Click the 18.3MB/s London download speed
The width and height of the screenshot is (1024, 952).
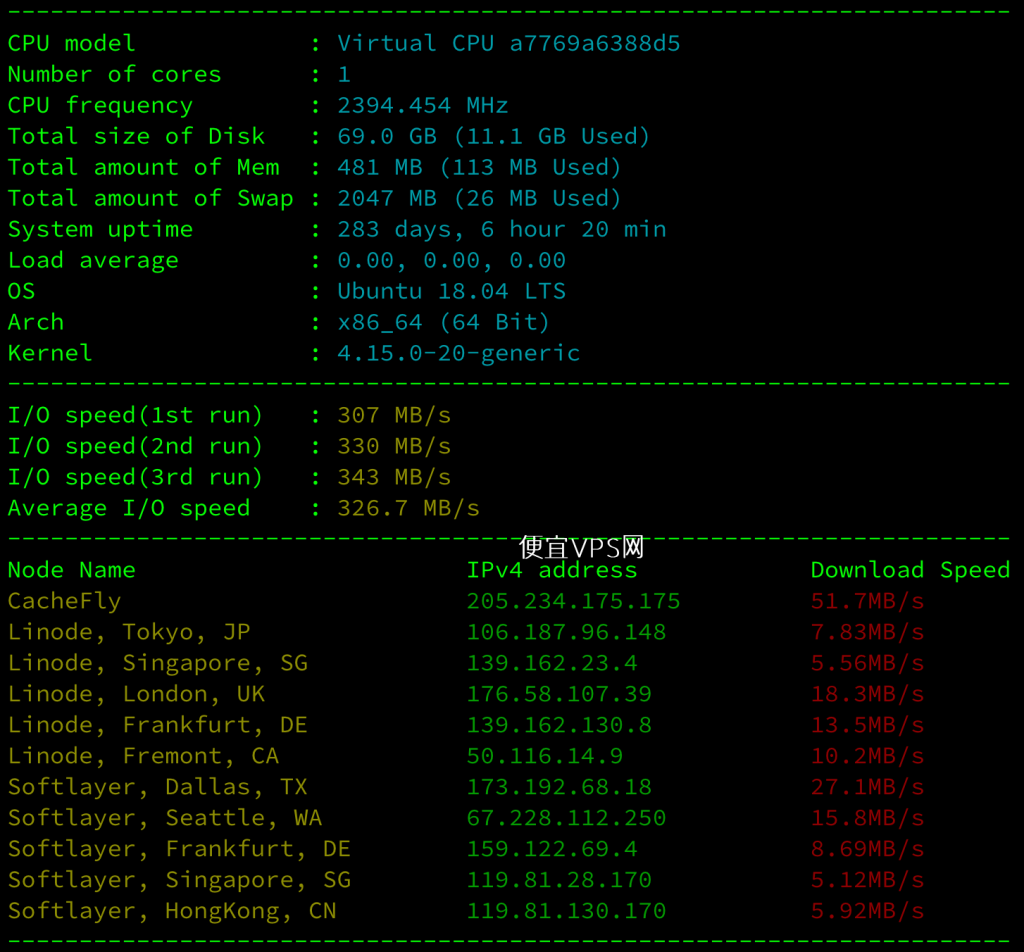(x=867, y=694)
